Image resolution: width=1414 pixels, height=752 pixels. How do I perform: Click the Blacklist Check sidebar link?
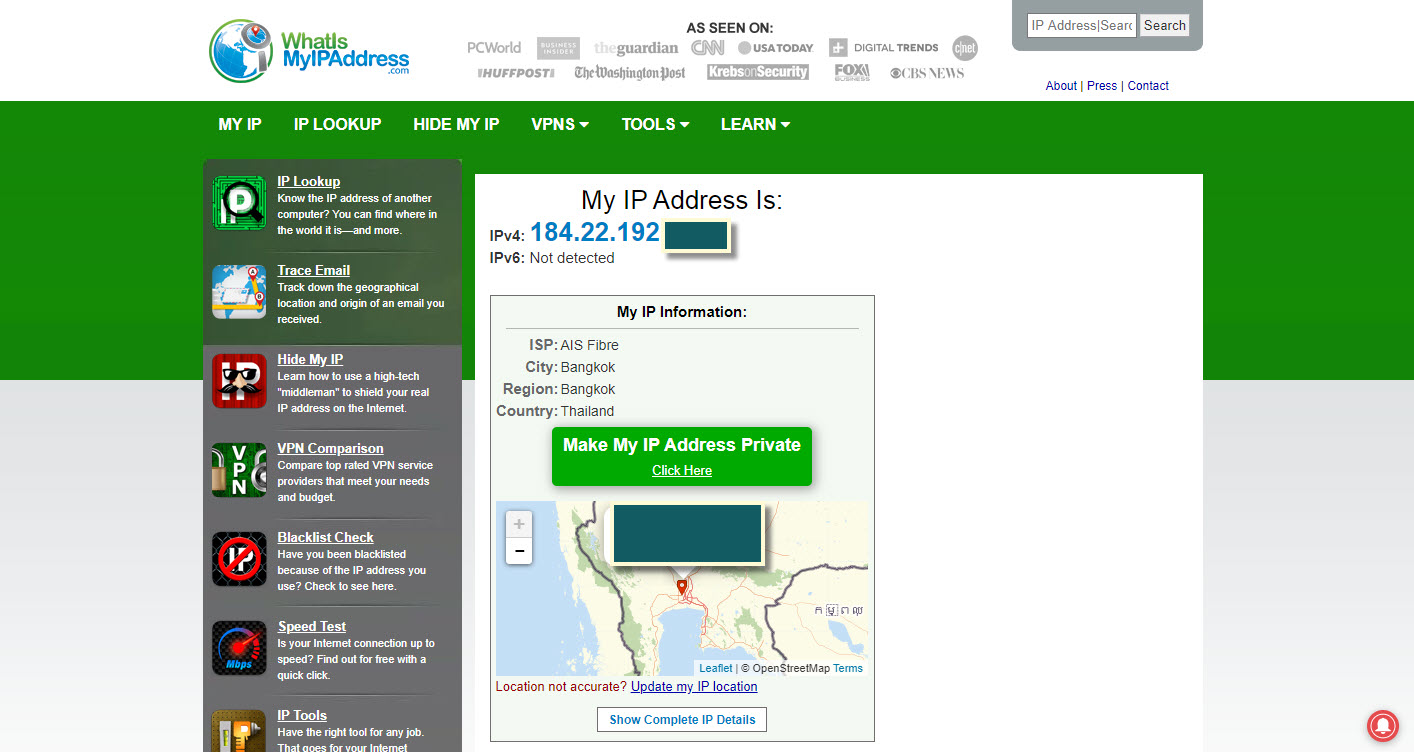325,537
